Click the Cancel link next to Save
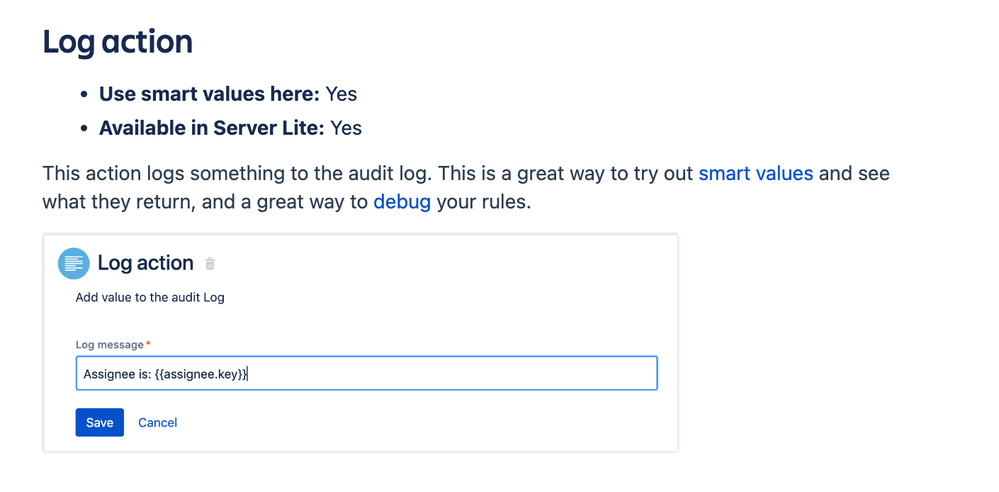Viewport: 999px width, 492px height. point(157,423)
